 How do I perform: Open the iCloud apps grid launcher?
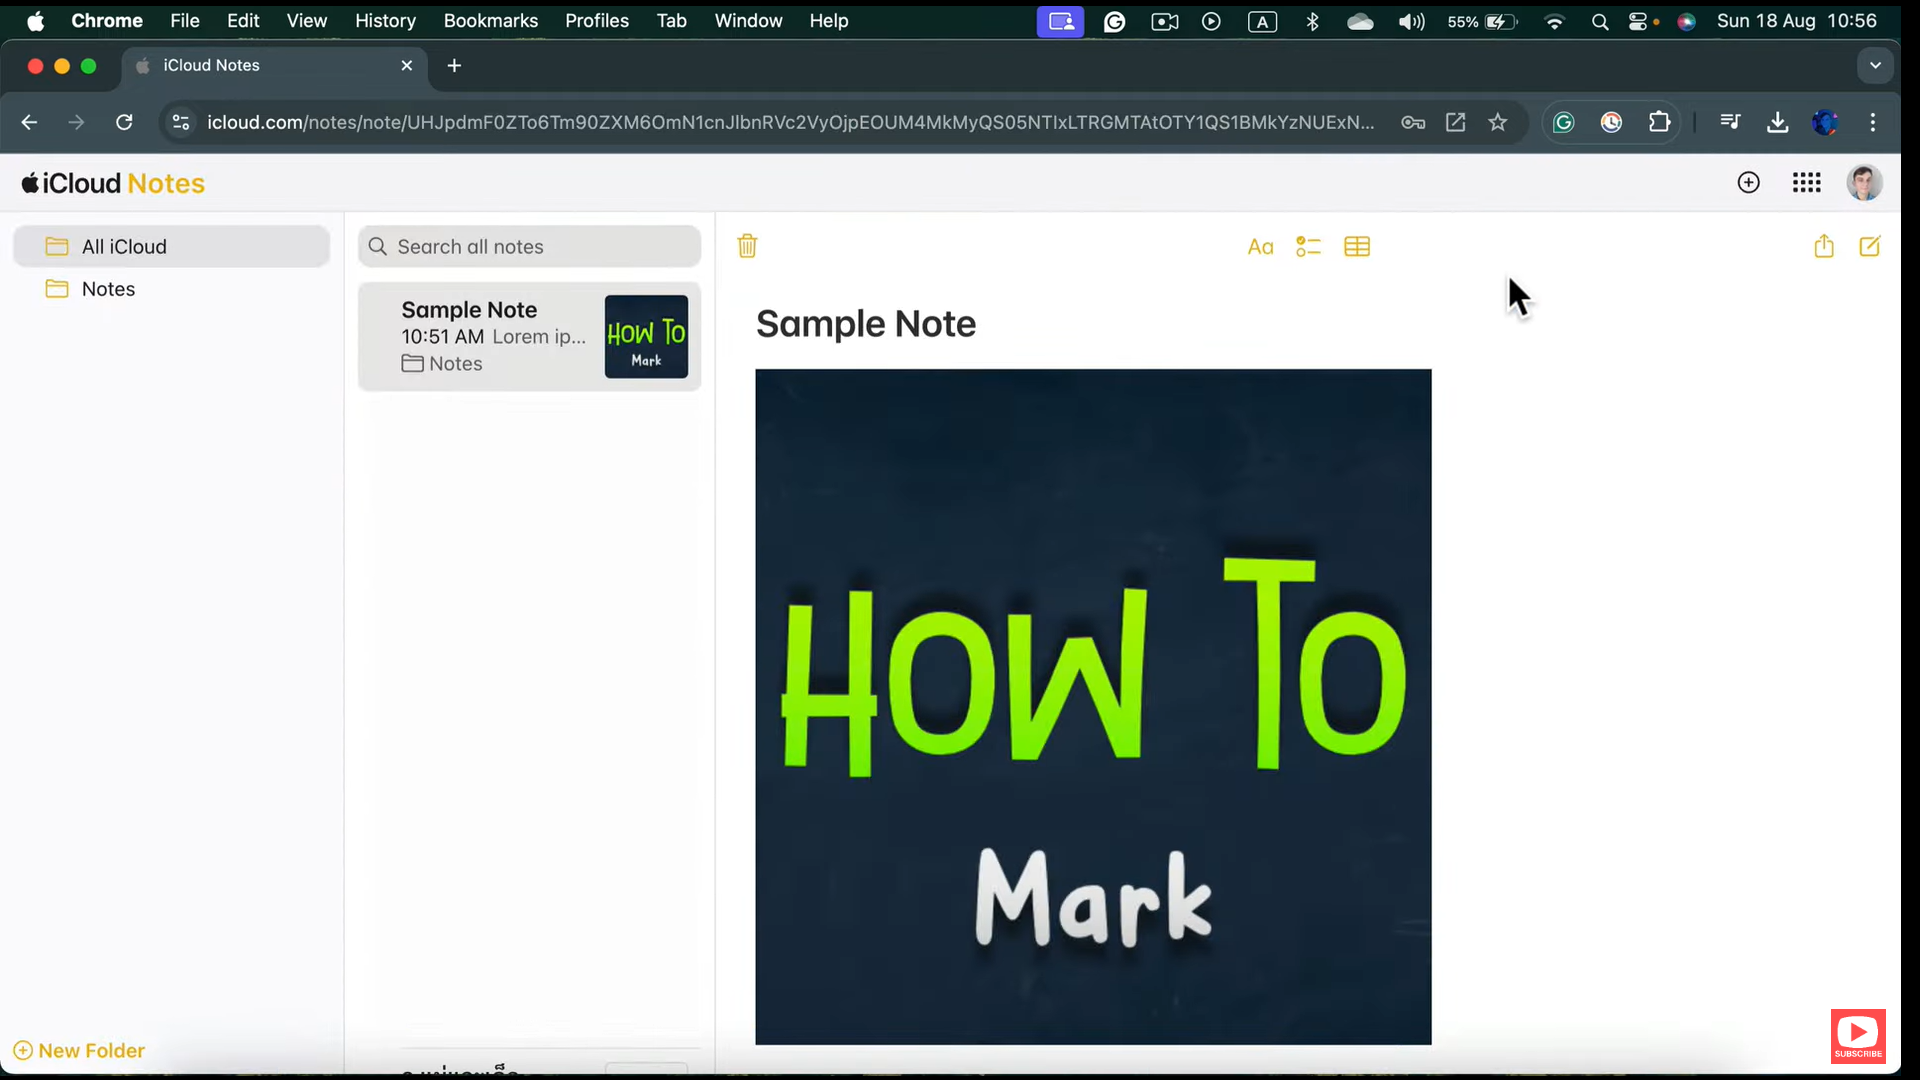(1806, 183)
